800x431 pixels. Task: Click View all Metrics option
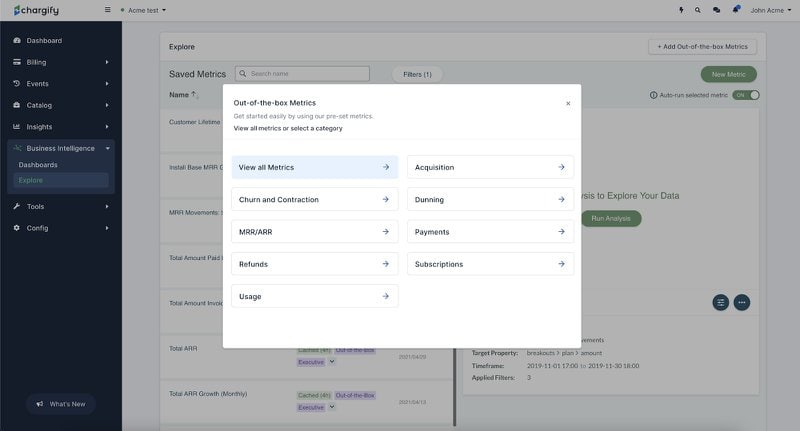click(315, 167)
